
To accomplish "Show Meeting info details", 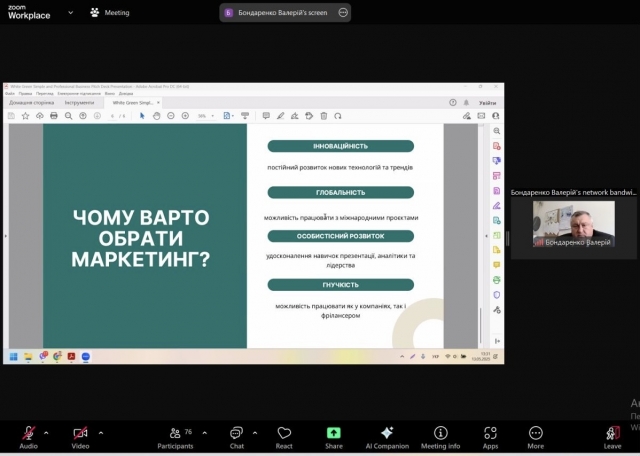I will point(440,435).
